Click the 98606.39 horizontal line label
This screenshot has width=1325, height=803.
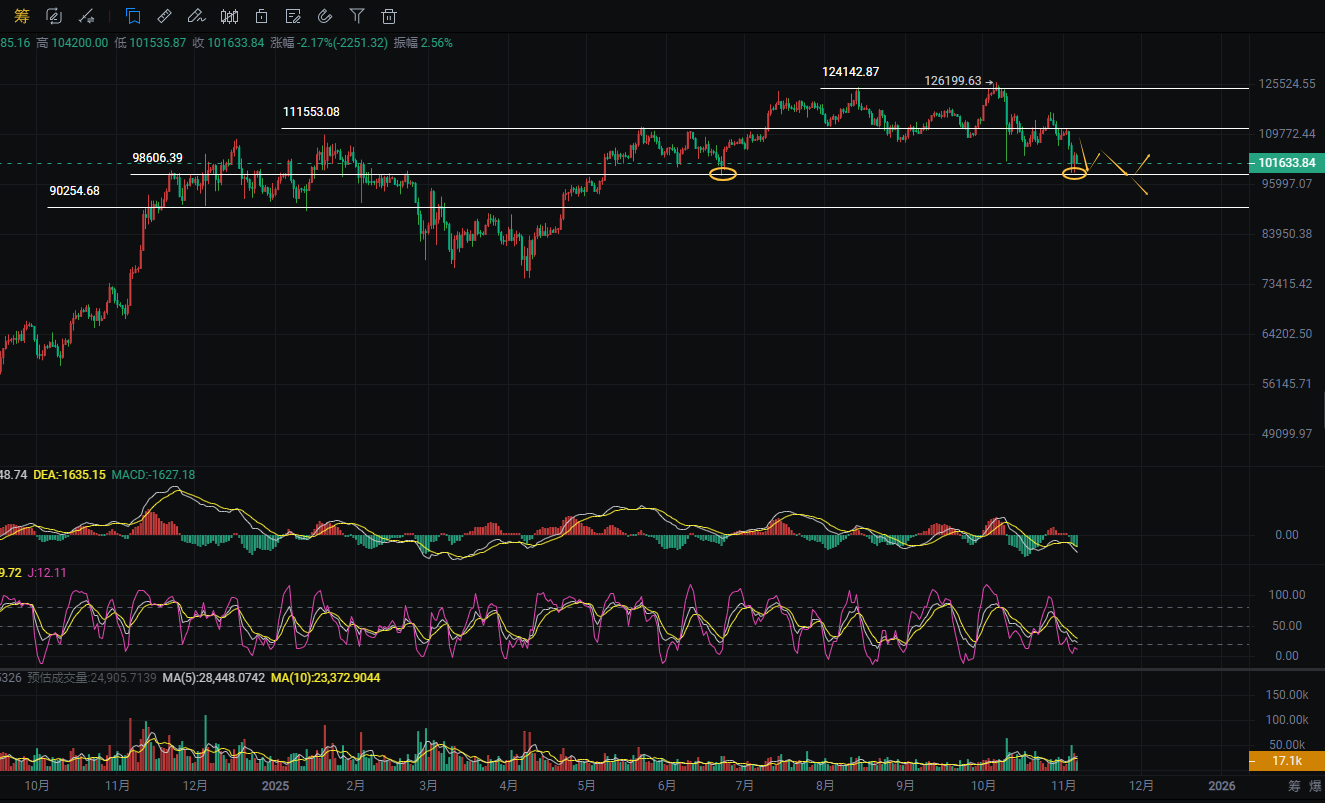click(157, 158)
